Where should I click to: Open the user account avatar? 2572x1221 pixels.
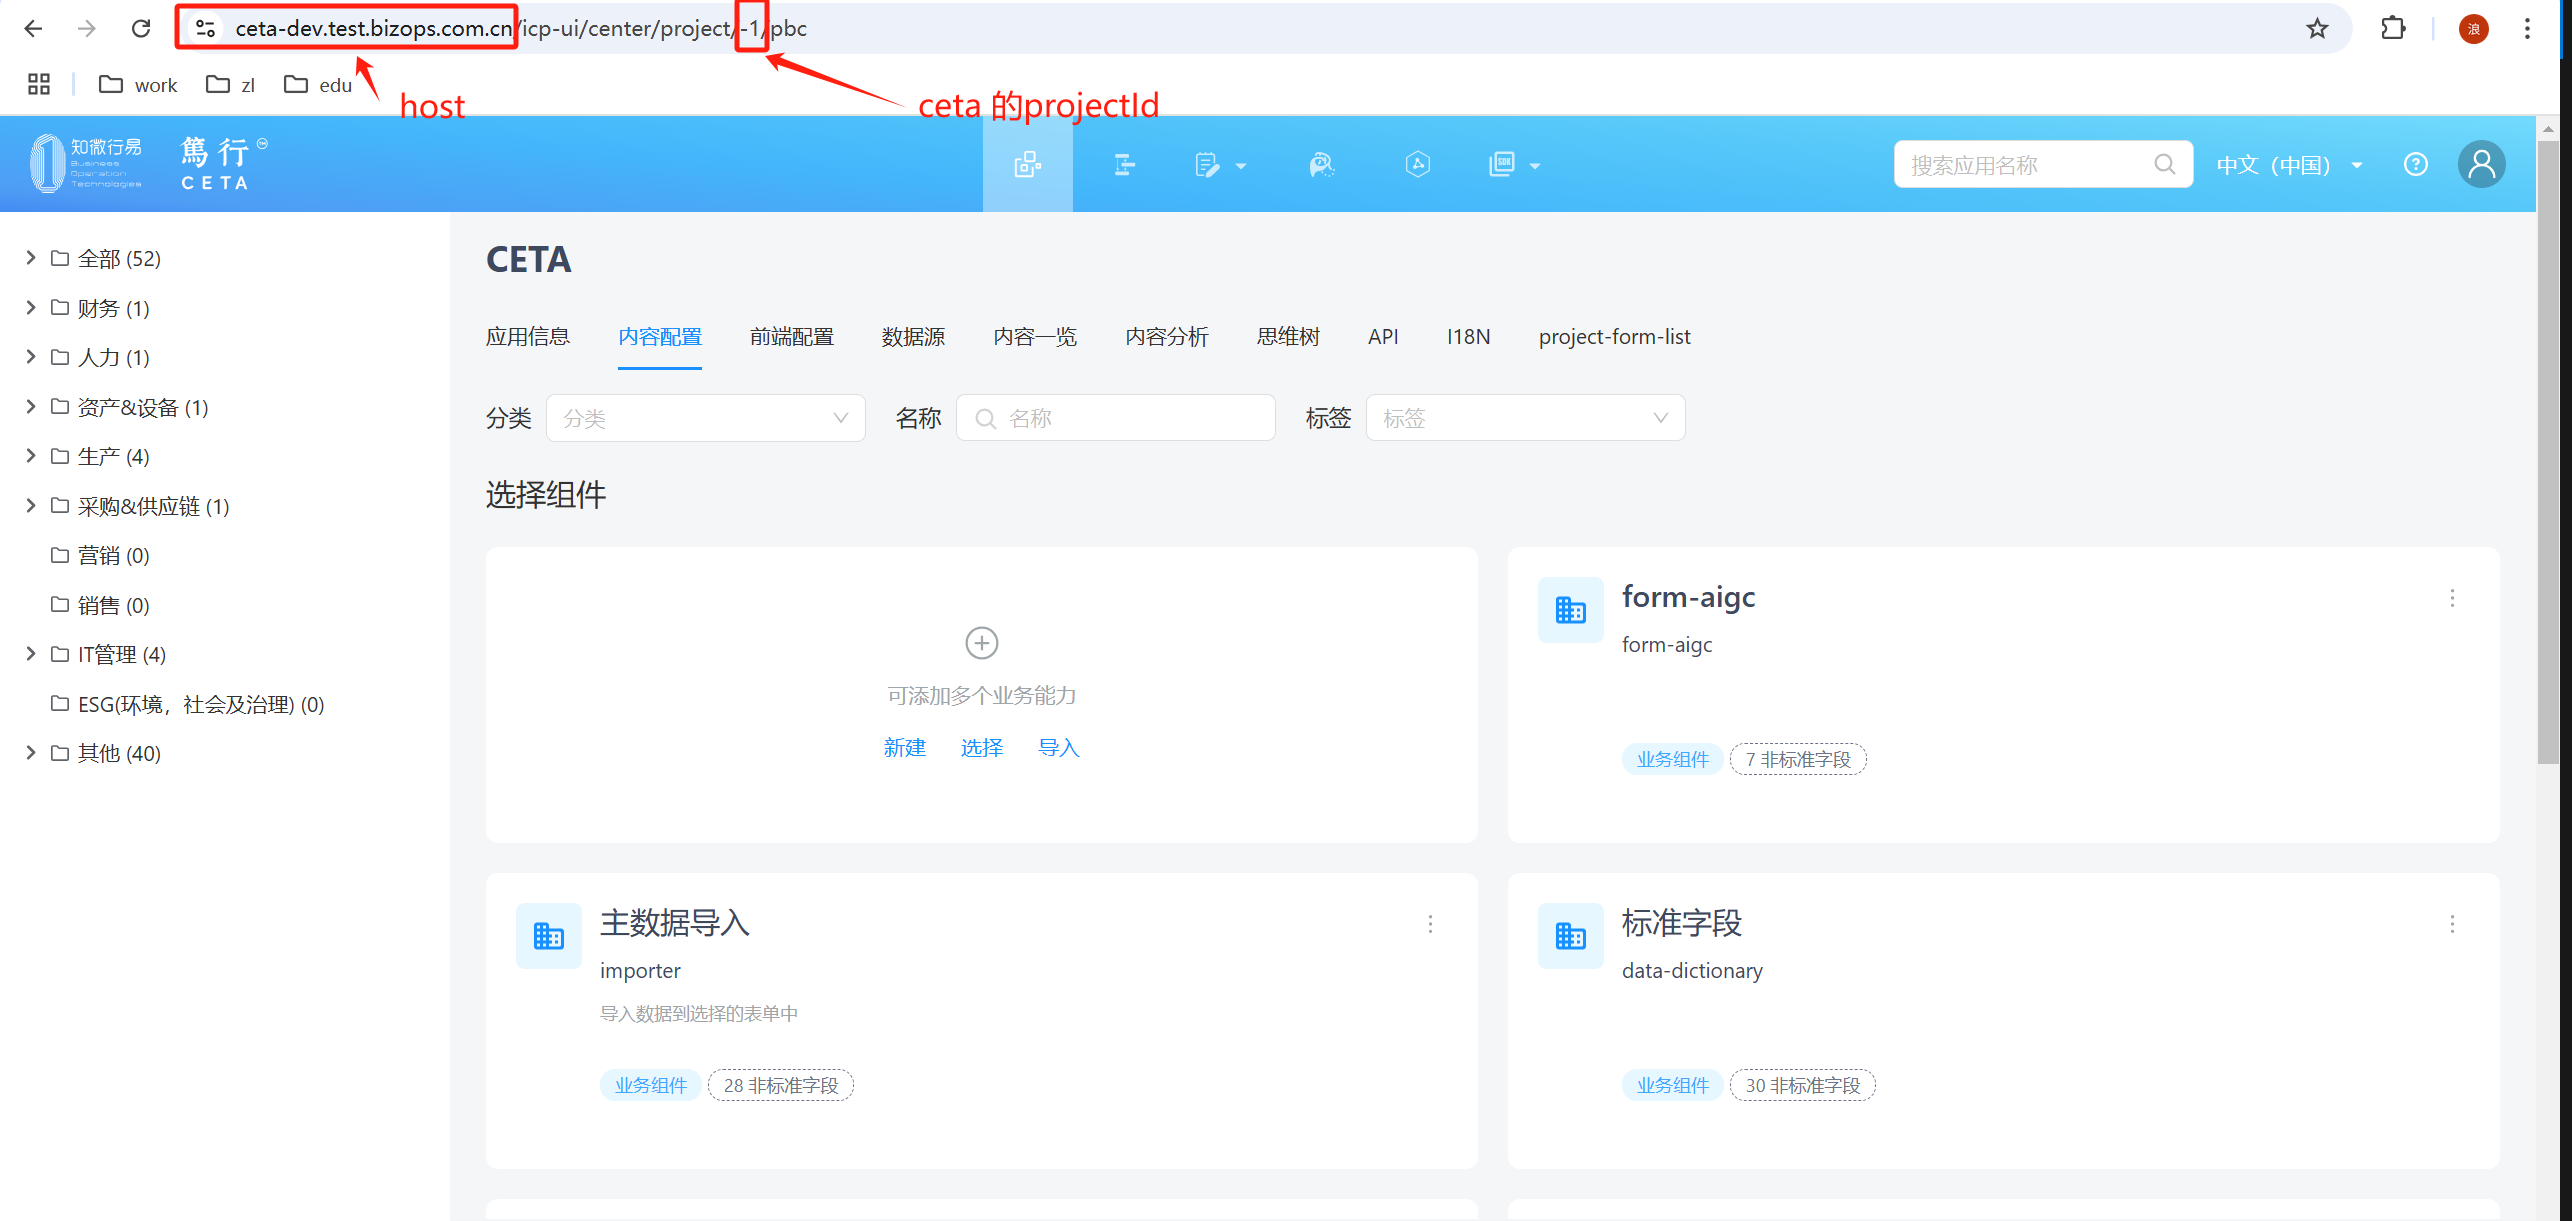(2482, 164)
